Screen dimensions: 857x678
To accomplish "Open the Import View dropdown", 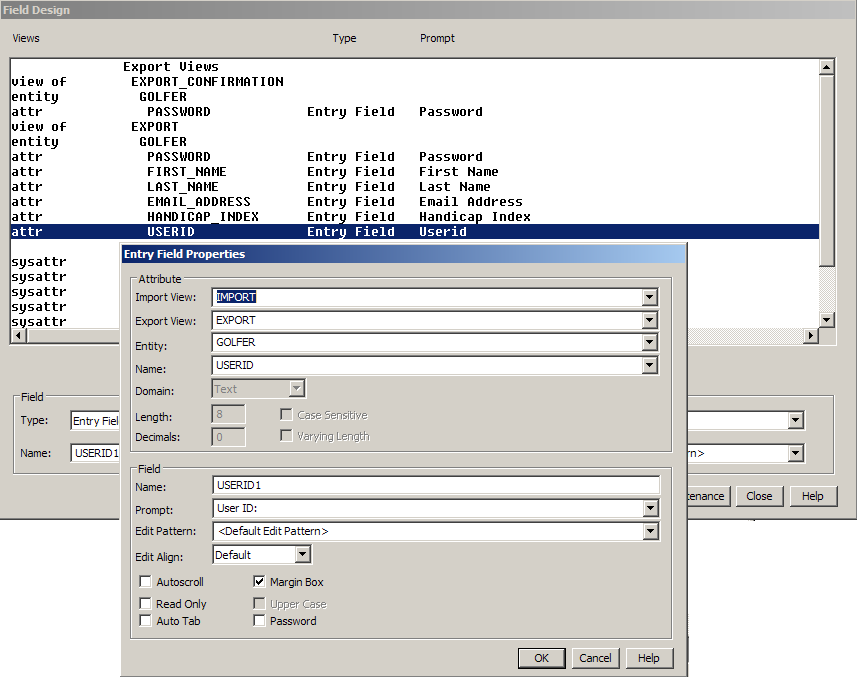I will tap(649, 297).
